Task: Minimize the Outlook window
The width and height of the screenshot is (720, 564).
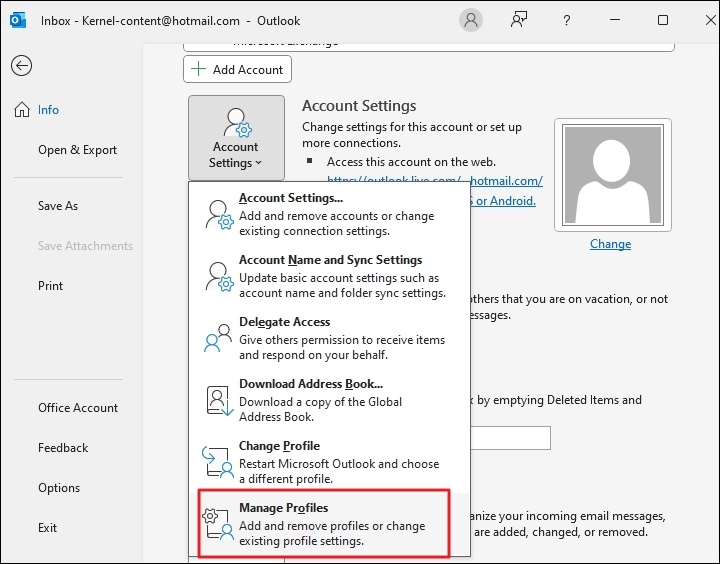Action: pyautogui.click(x=615, y=20)
